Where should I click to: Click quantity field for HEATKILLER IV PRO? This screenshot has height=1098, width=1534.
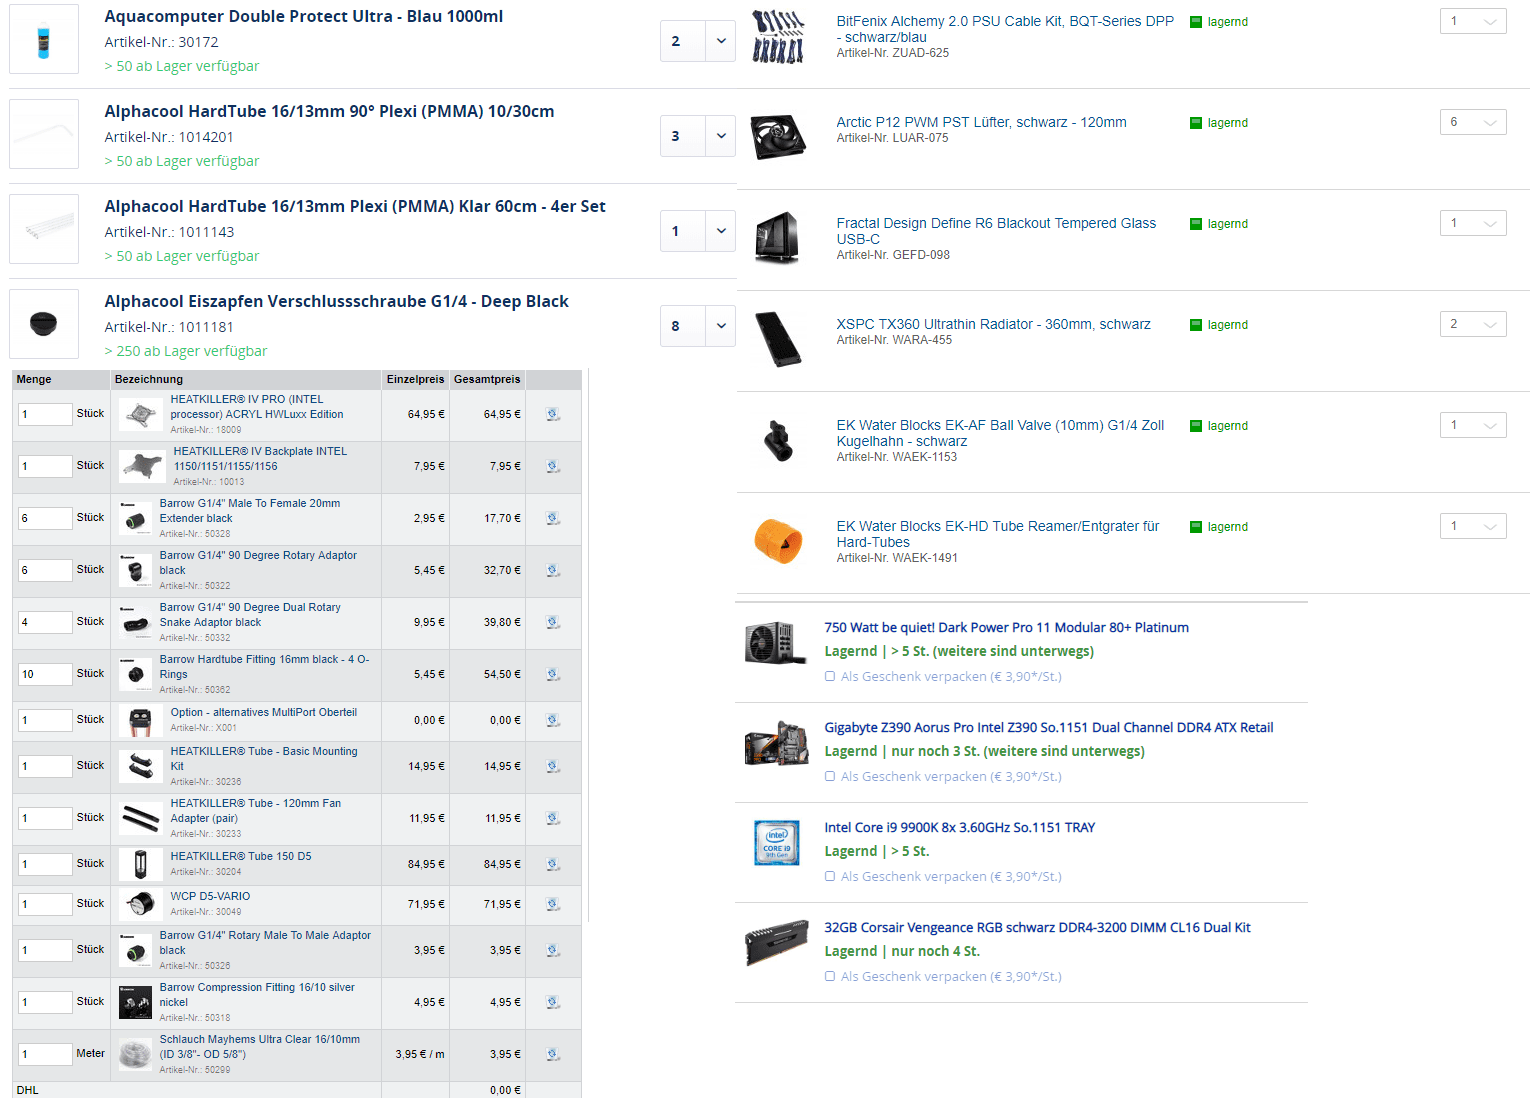click(45, 414)
